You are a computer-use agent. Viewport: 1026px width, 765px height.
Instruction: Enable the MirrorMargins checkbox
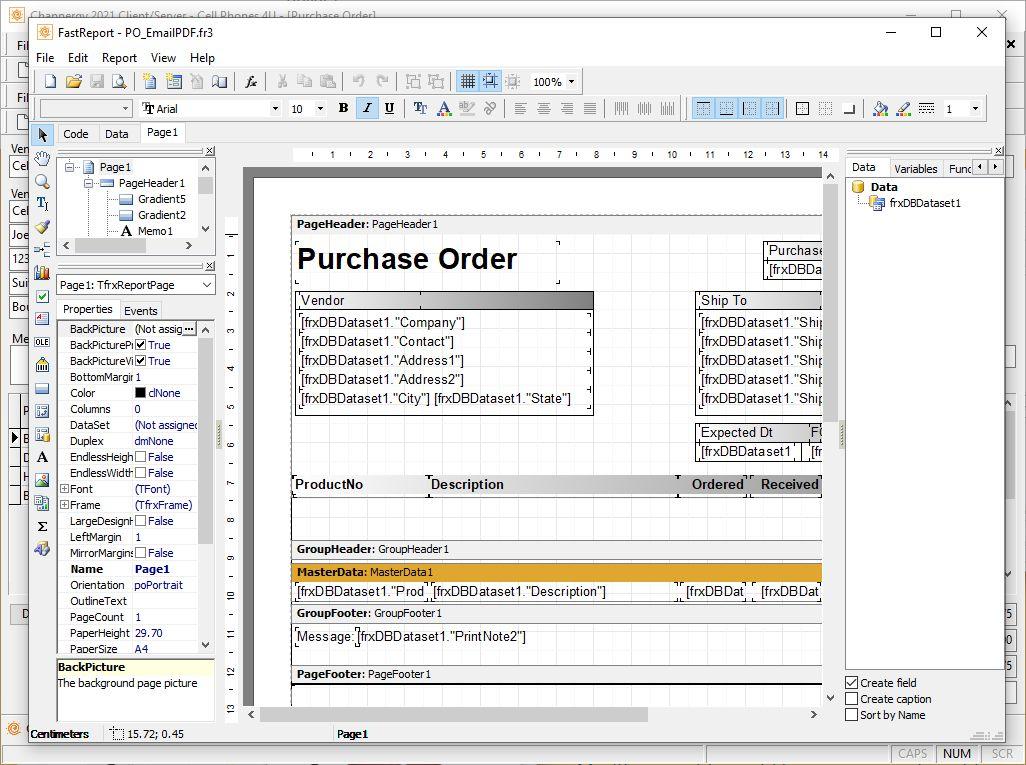tap(140, 553)
